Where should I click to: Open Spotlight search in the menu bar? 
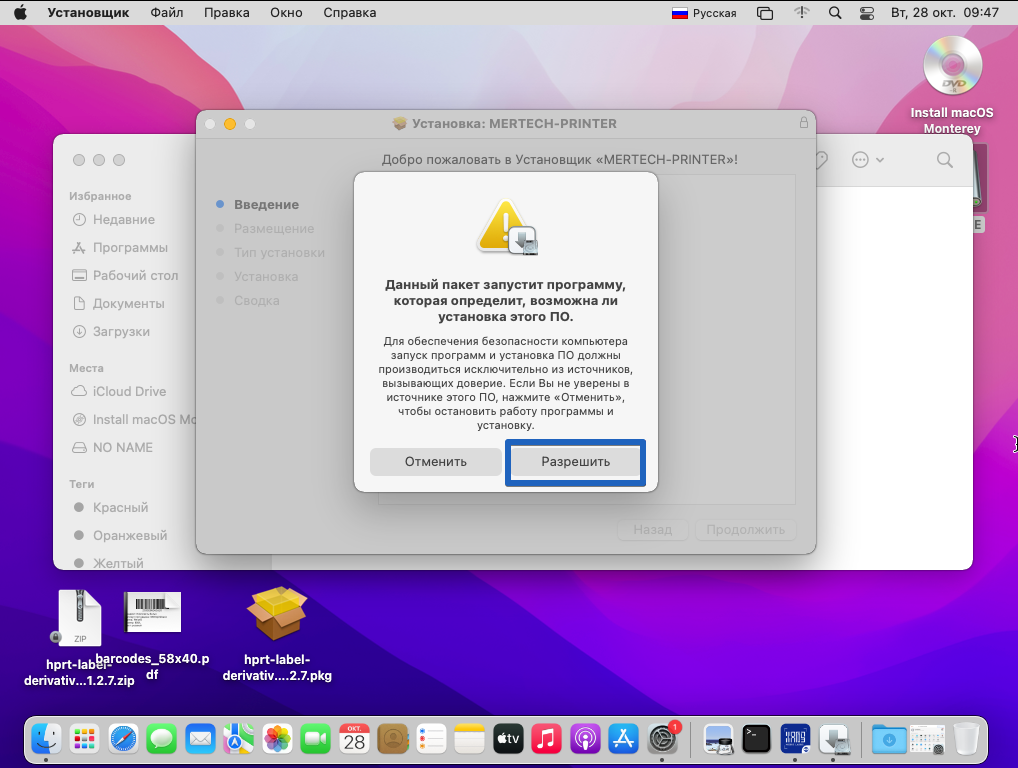click(836, 13)
